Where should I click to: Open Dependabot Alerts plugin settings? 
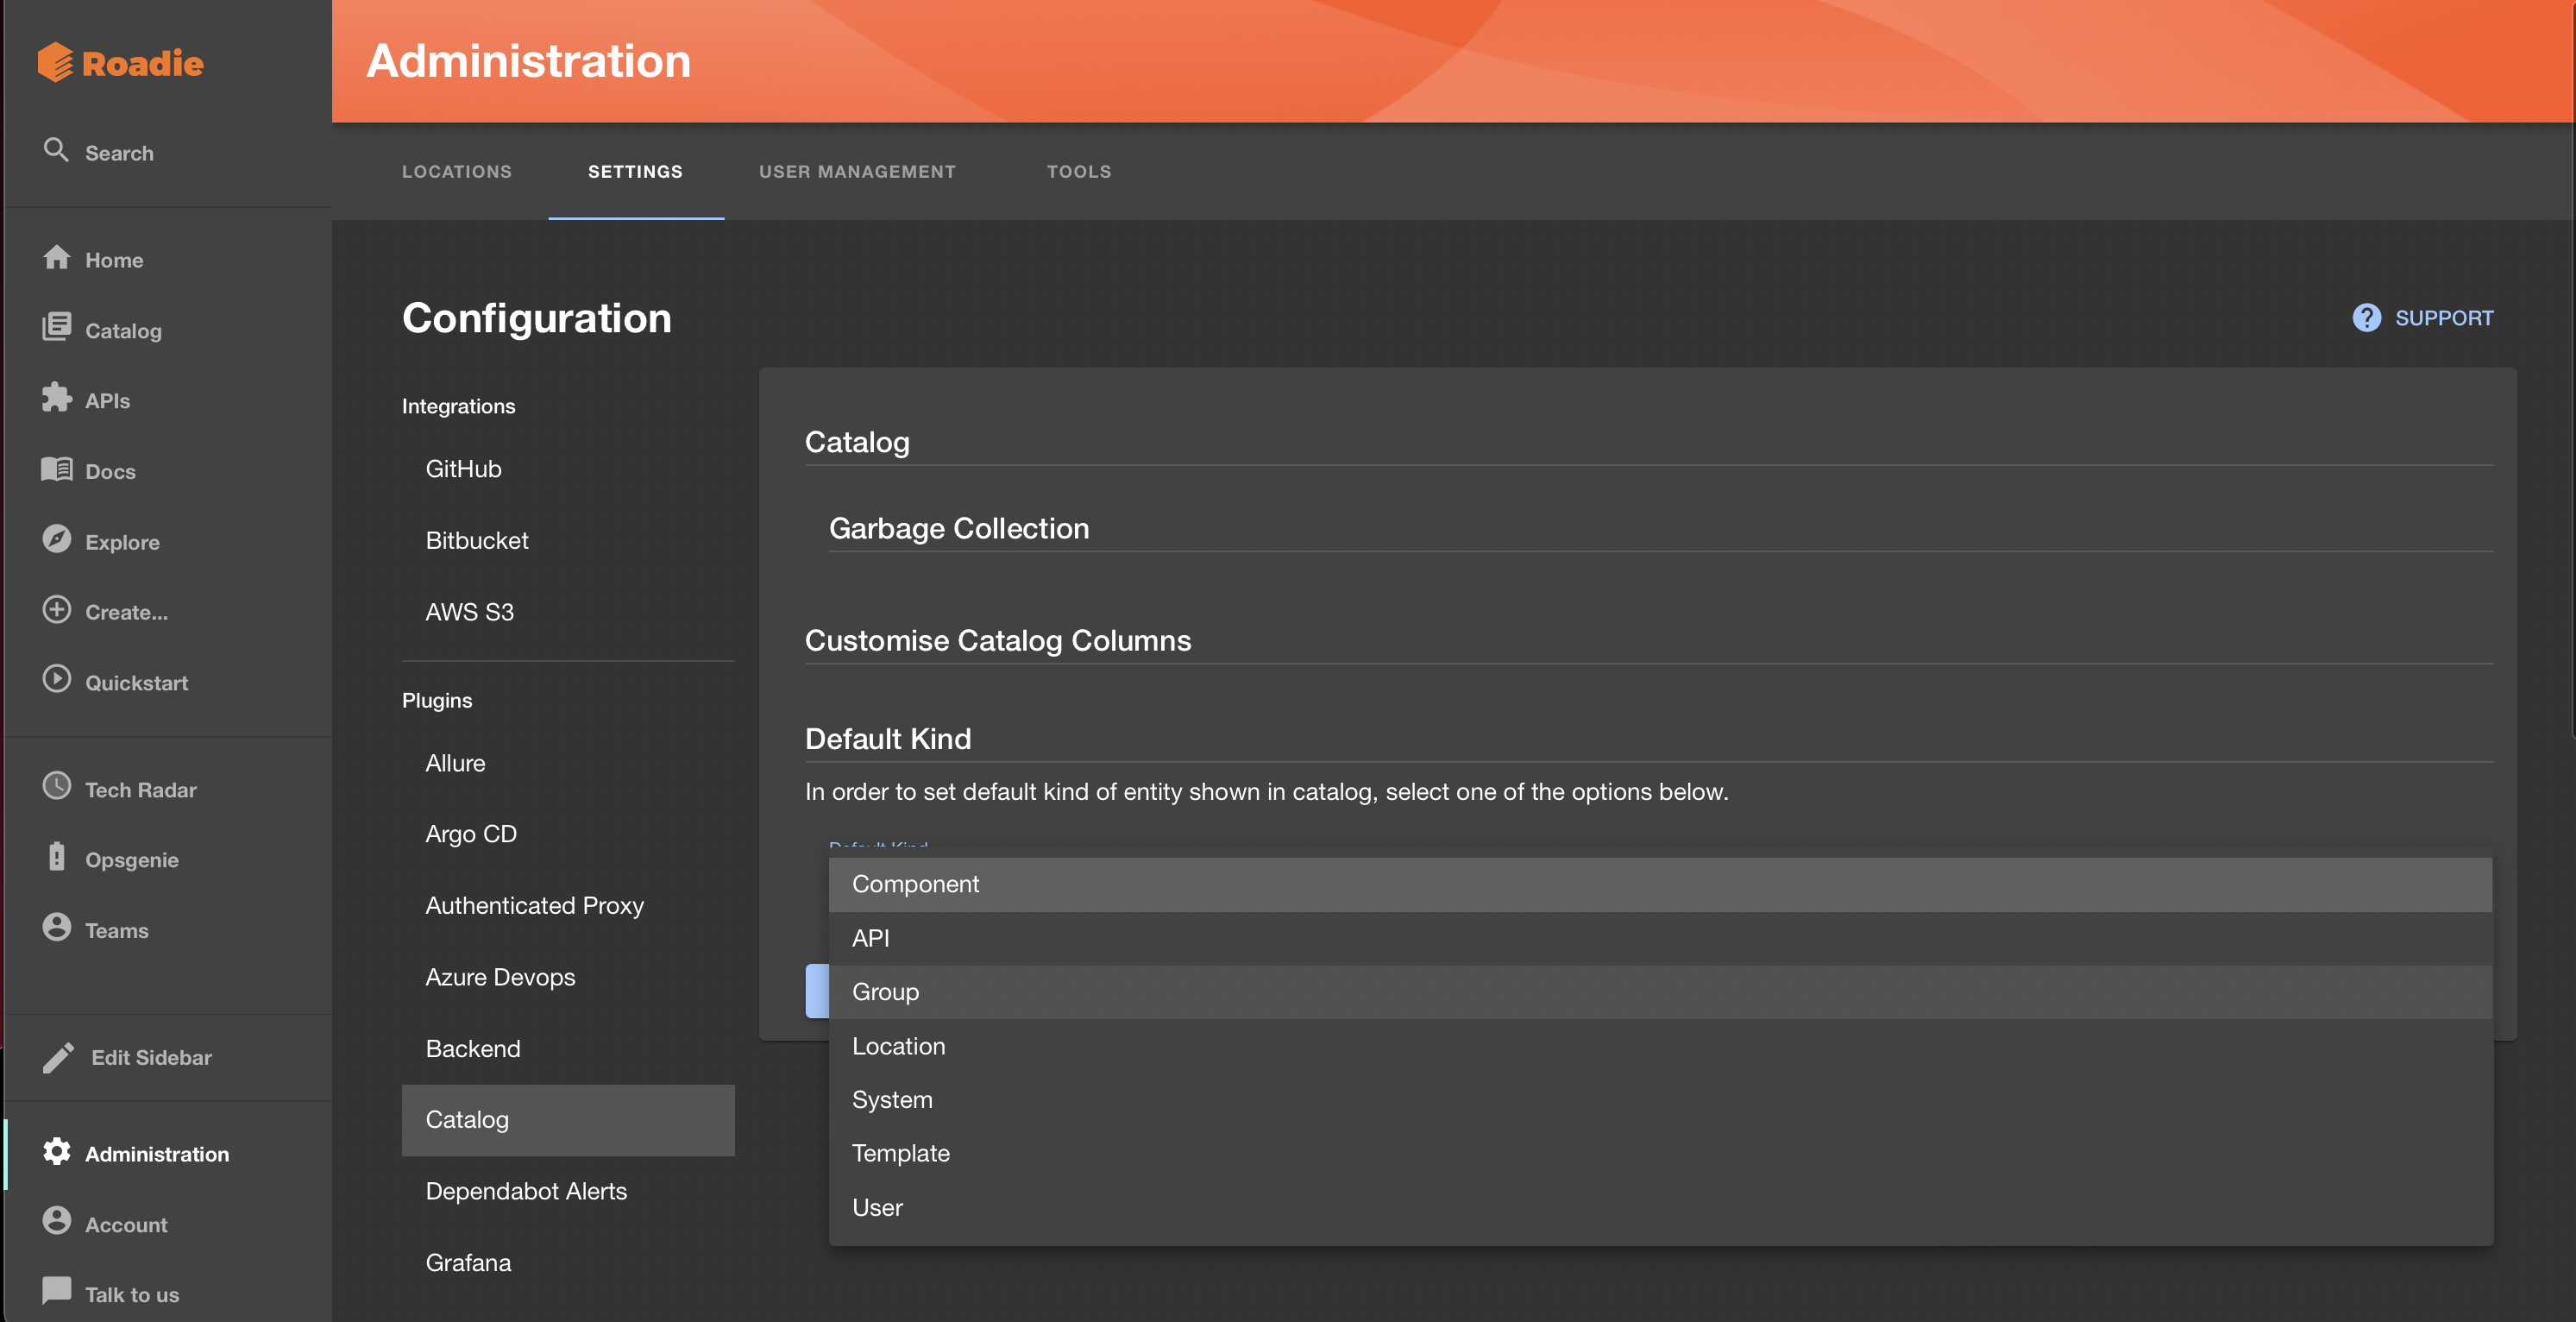526,1191
